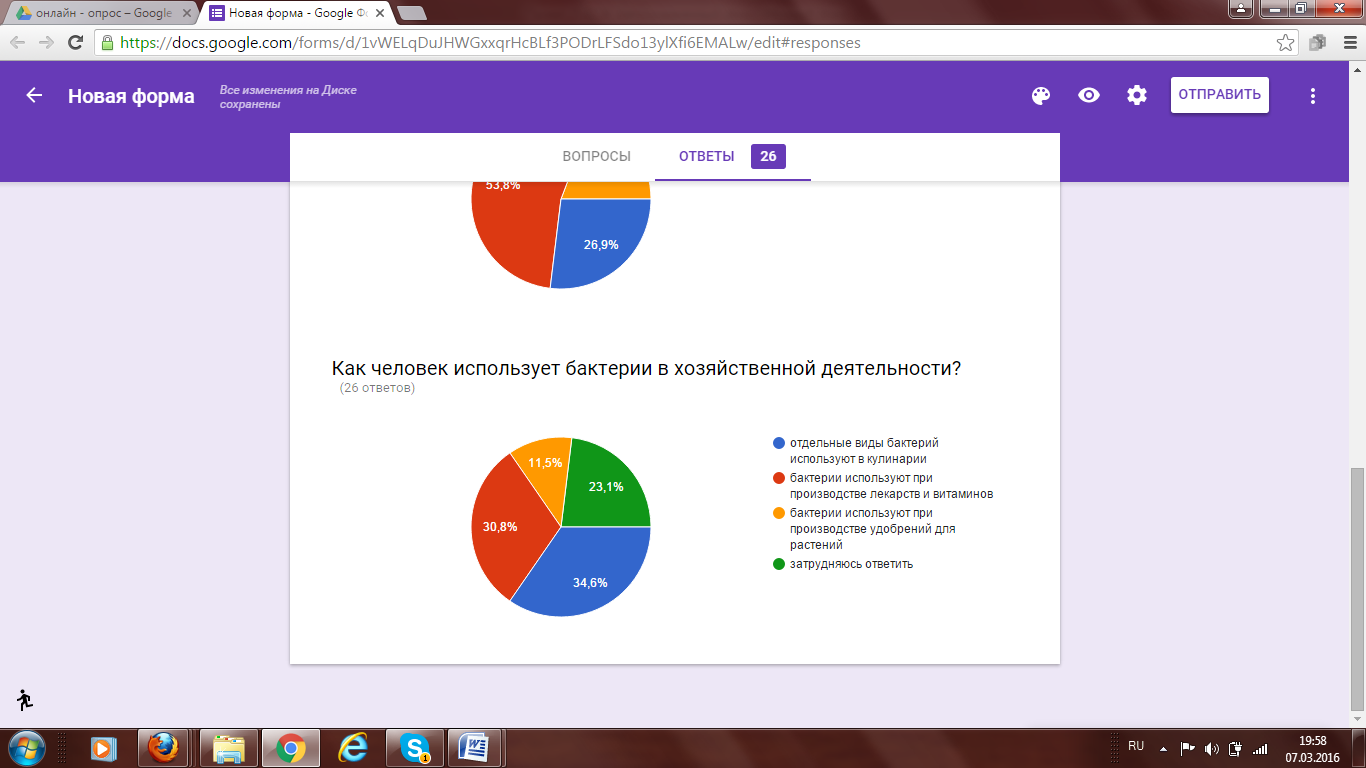Click the back arrow beside Новая форма
Viewport: 1366px width, 768px height.
pyautogui.click(x=34, y=96)
